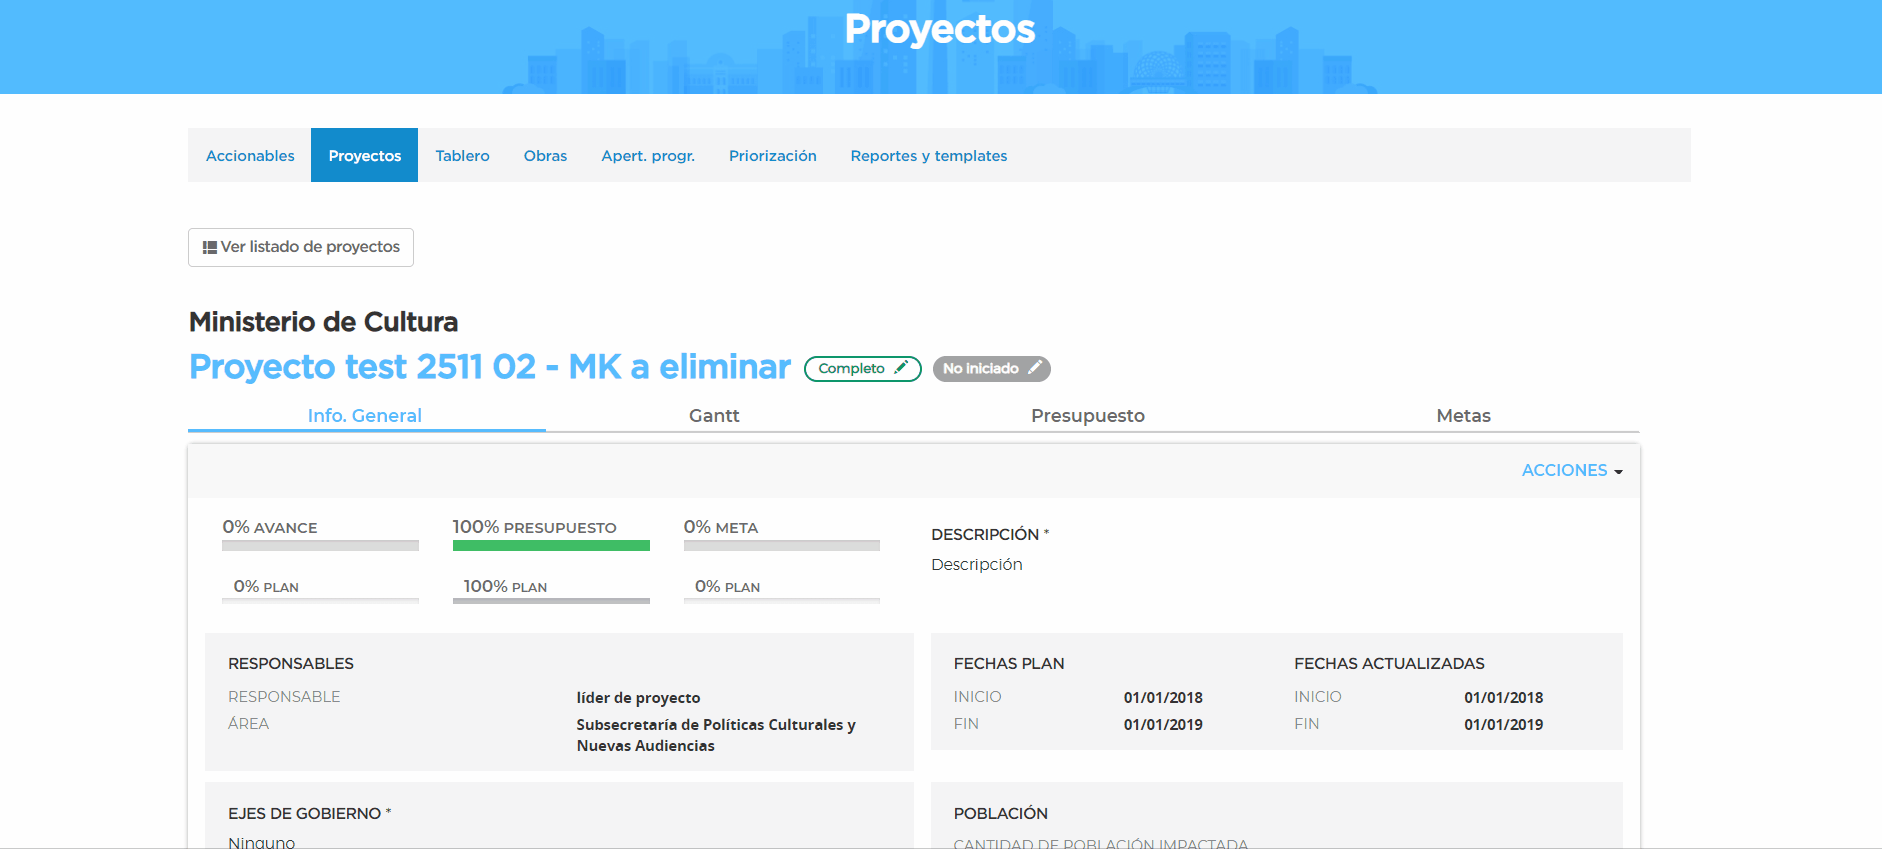Switch to the Gantt tab

click(x=714, y=416)
